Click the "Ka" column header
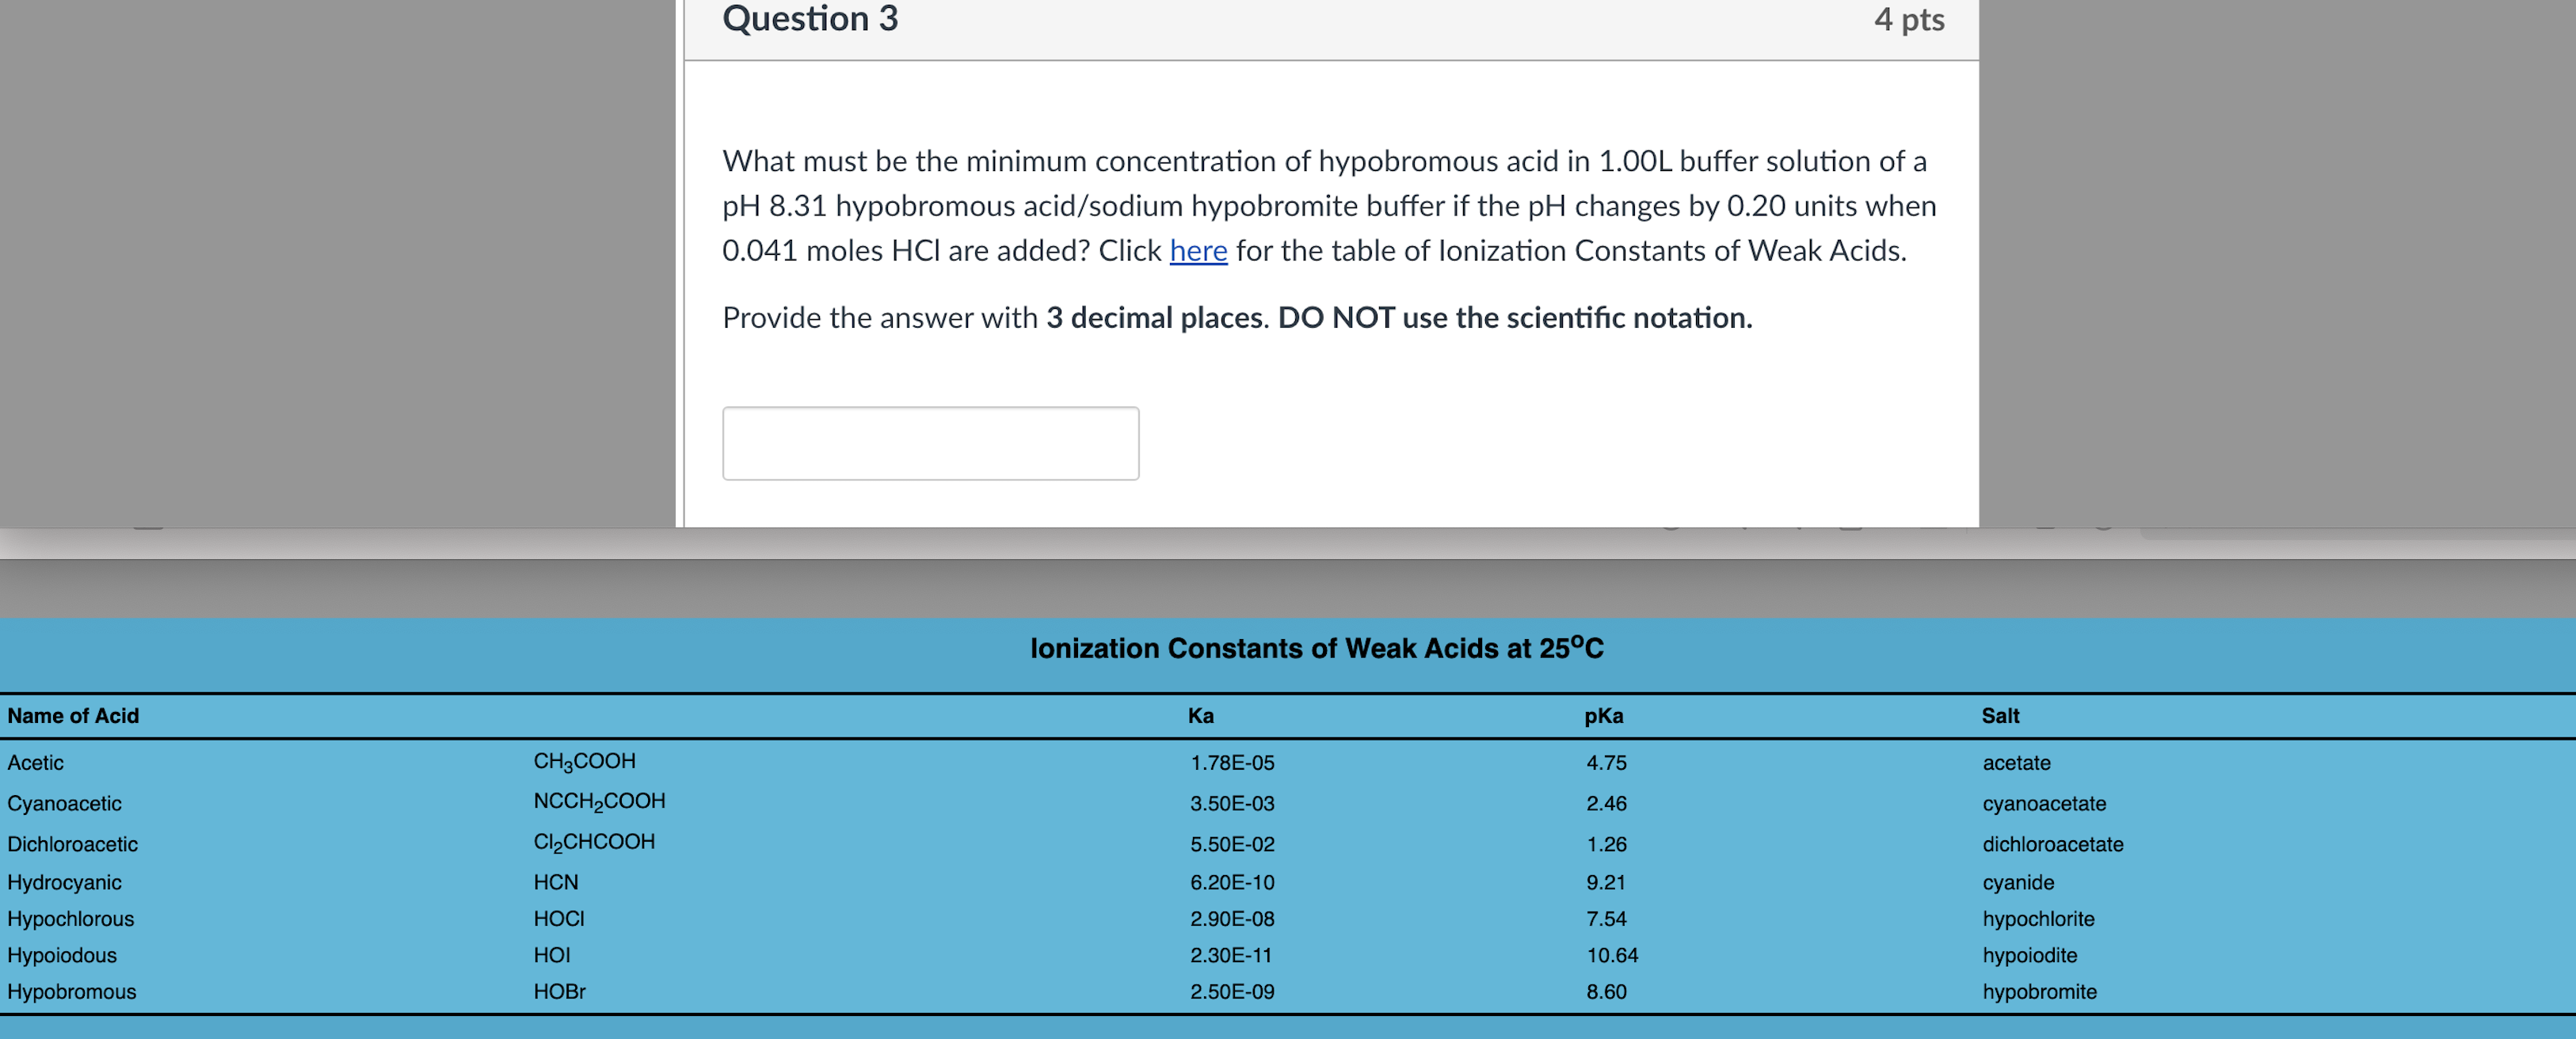Image resolution: width=2576 pixels, height=1039 pixels. (x=1200, y=715)
